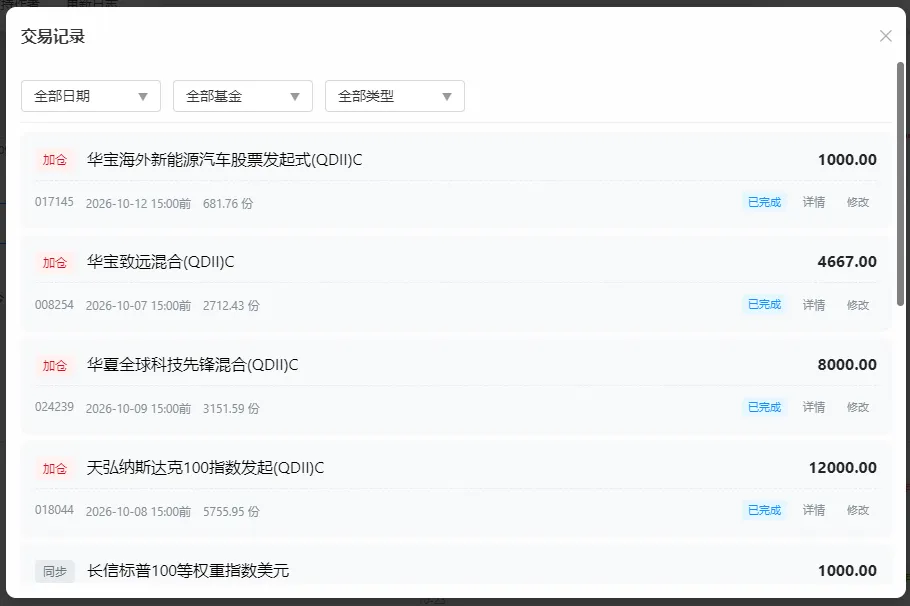
Task: Click amount 1000.00 of 华宝海外新能源汽车
Action: click(847, 160)
